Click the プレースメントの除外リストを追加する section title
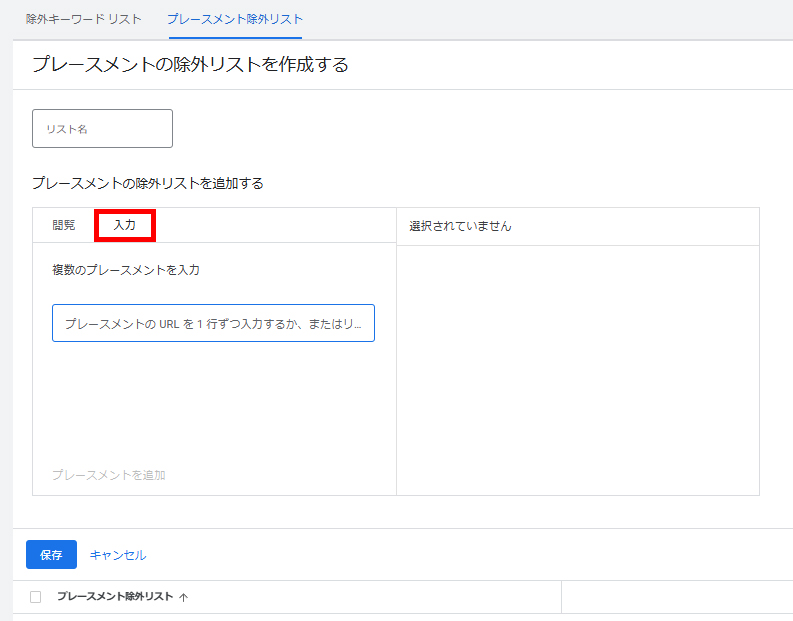Screen dimensions: 793x621 (x=148, y=184)
